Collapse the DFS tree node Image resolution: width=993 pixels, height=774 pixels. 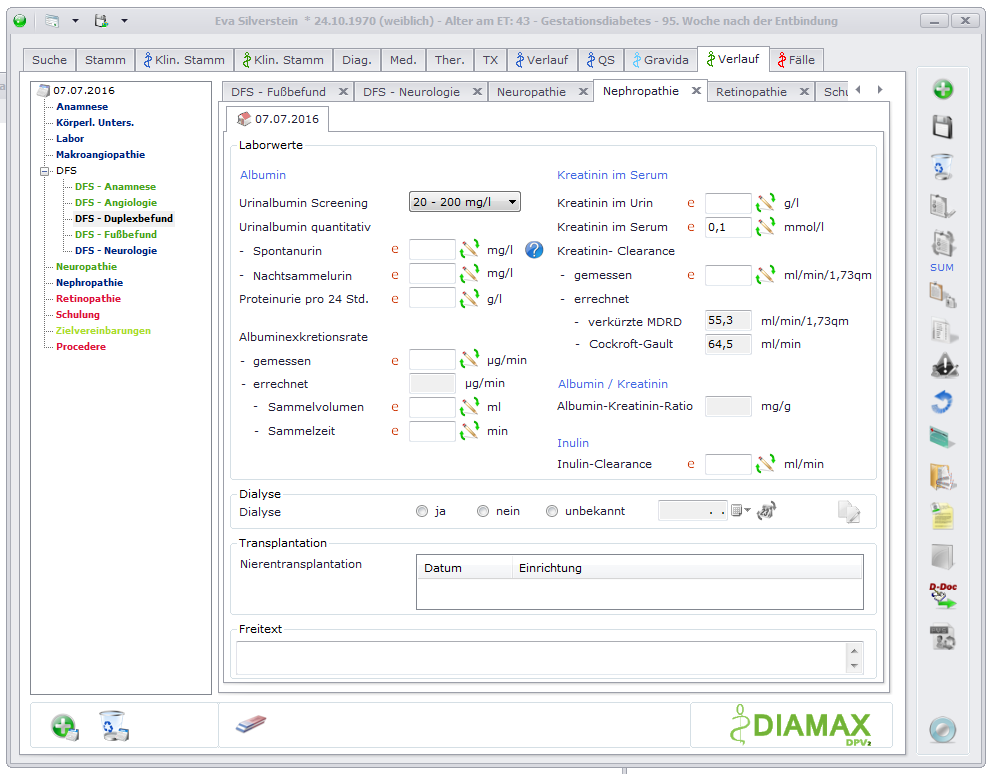click(x=44, y=171)
